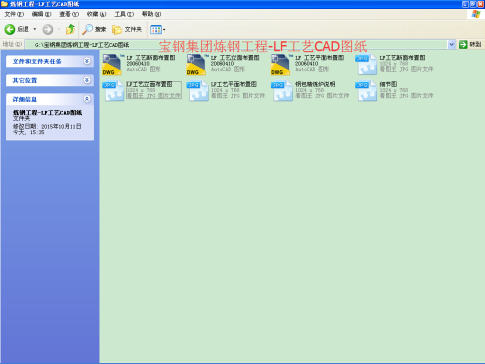
Task: Click the 细节图 file name
Action: 388,84
